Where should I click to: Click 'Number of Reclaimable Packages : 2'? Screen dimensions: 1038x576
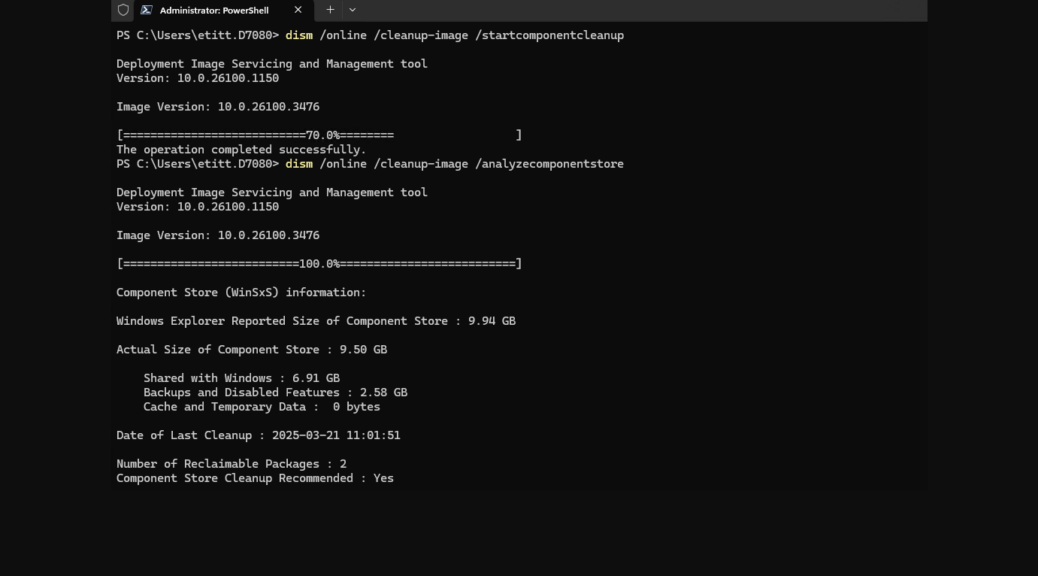pos(232,464)
